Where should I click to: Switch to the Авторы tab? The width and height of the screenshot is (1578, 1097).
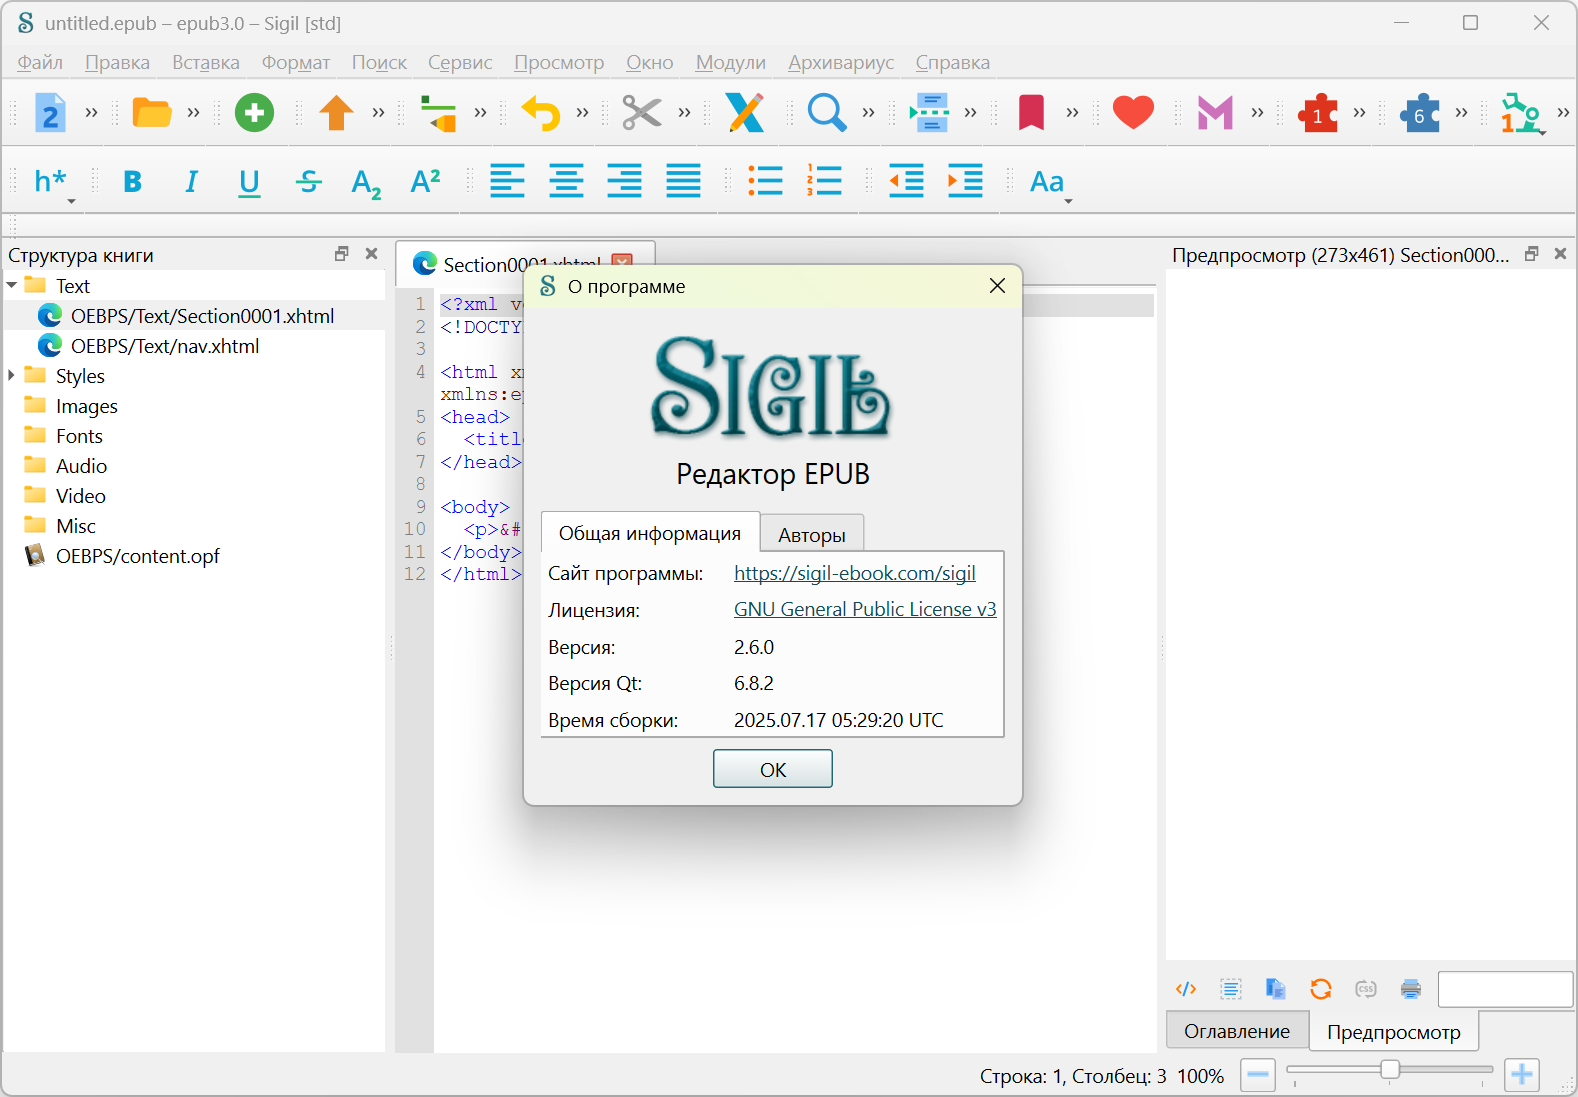pos(811,535)
